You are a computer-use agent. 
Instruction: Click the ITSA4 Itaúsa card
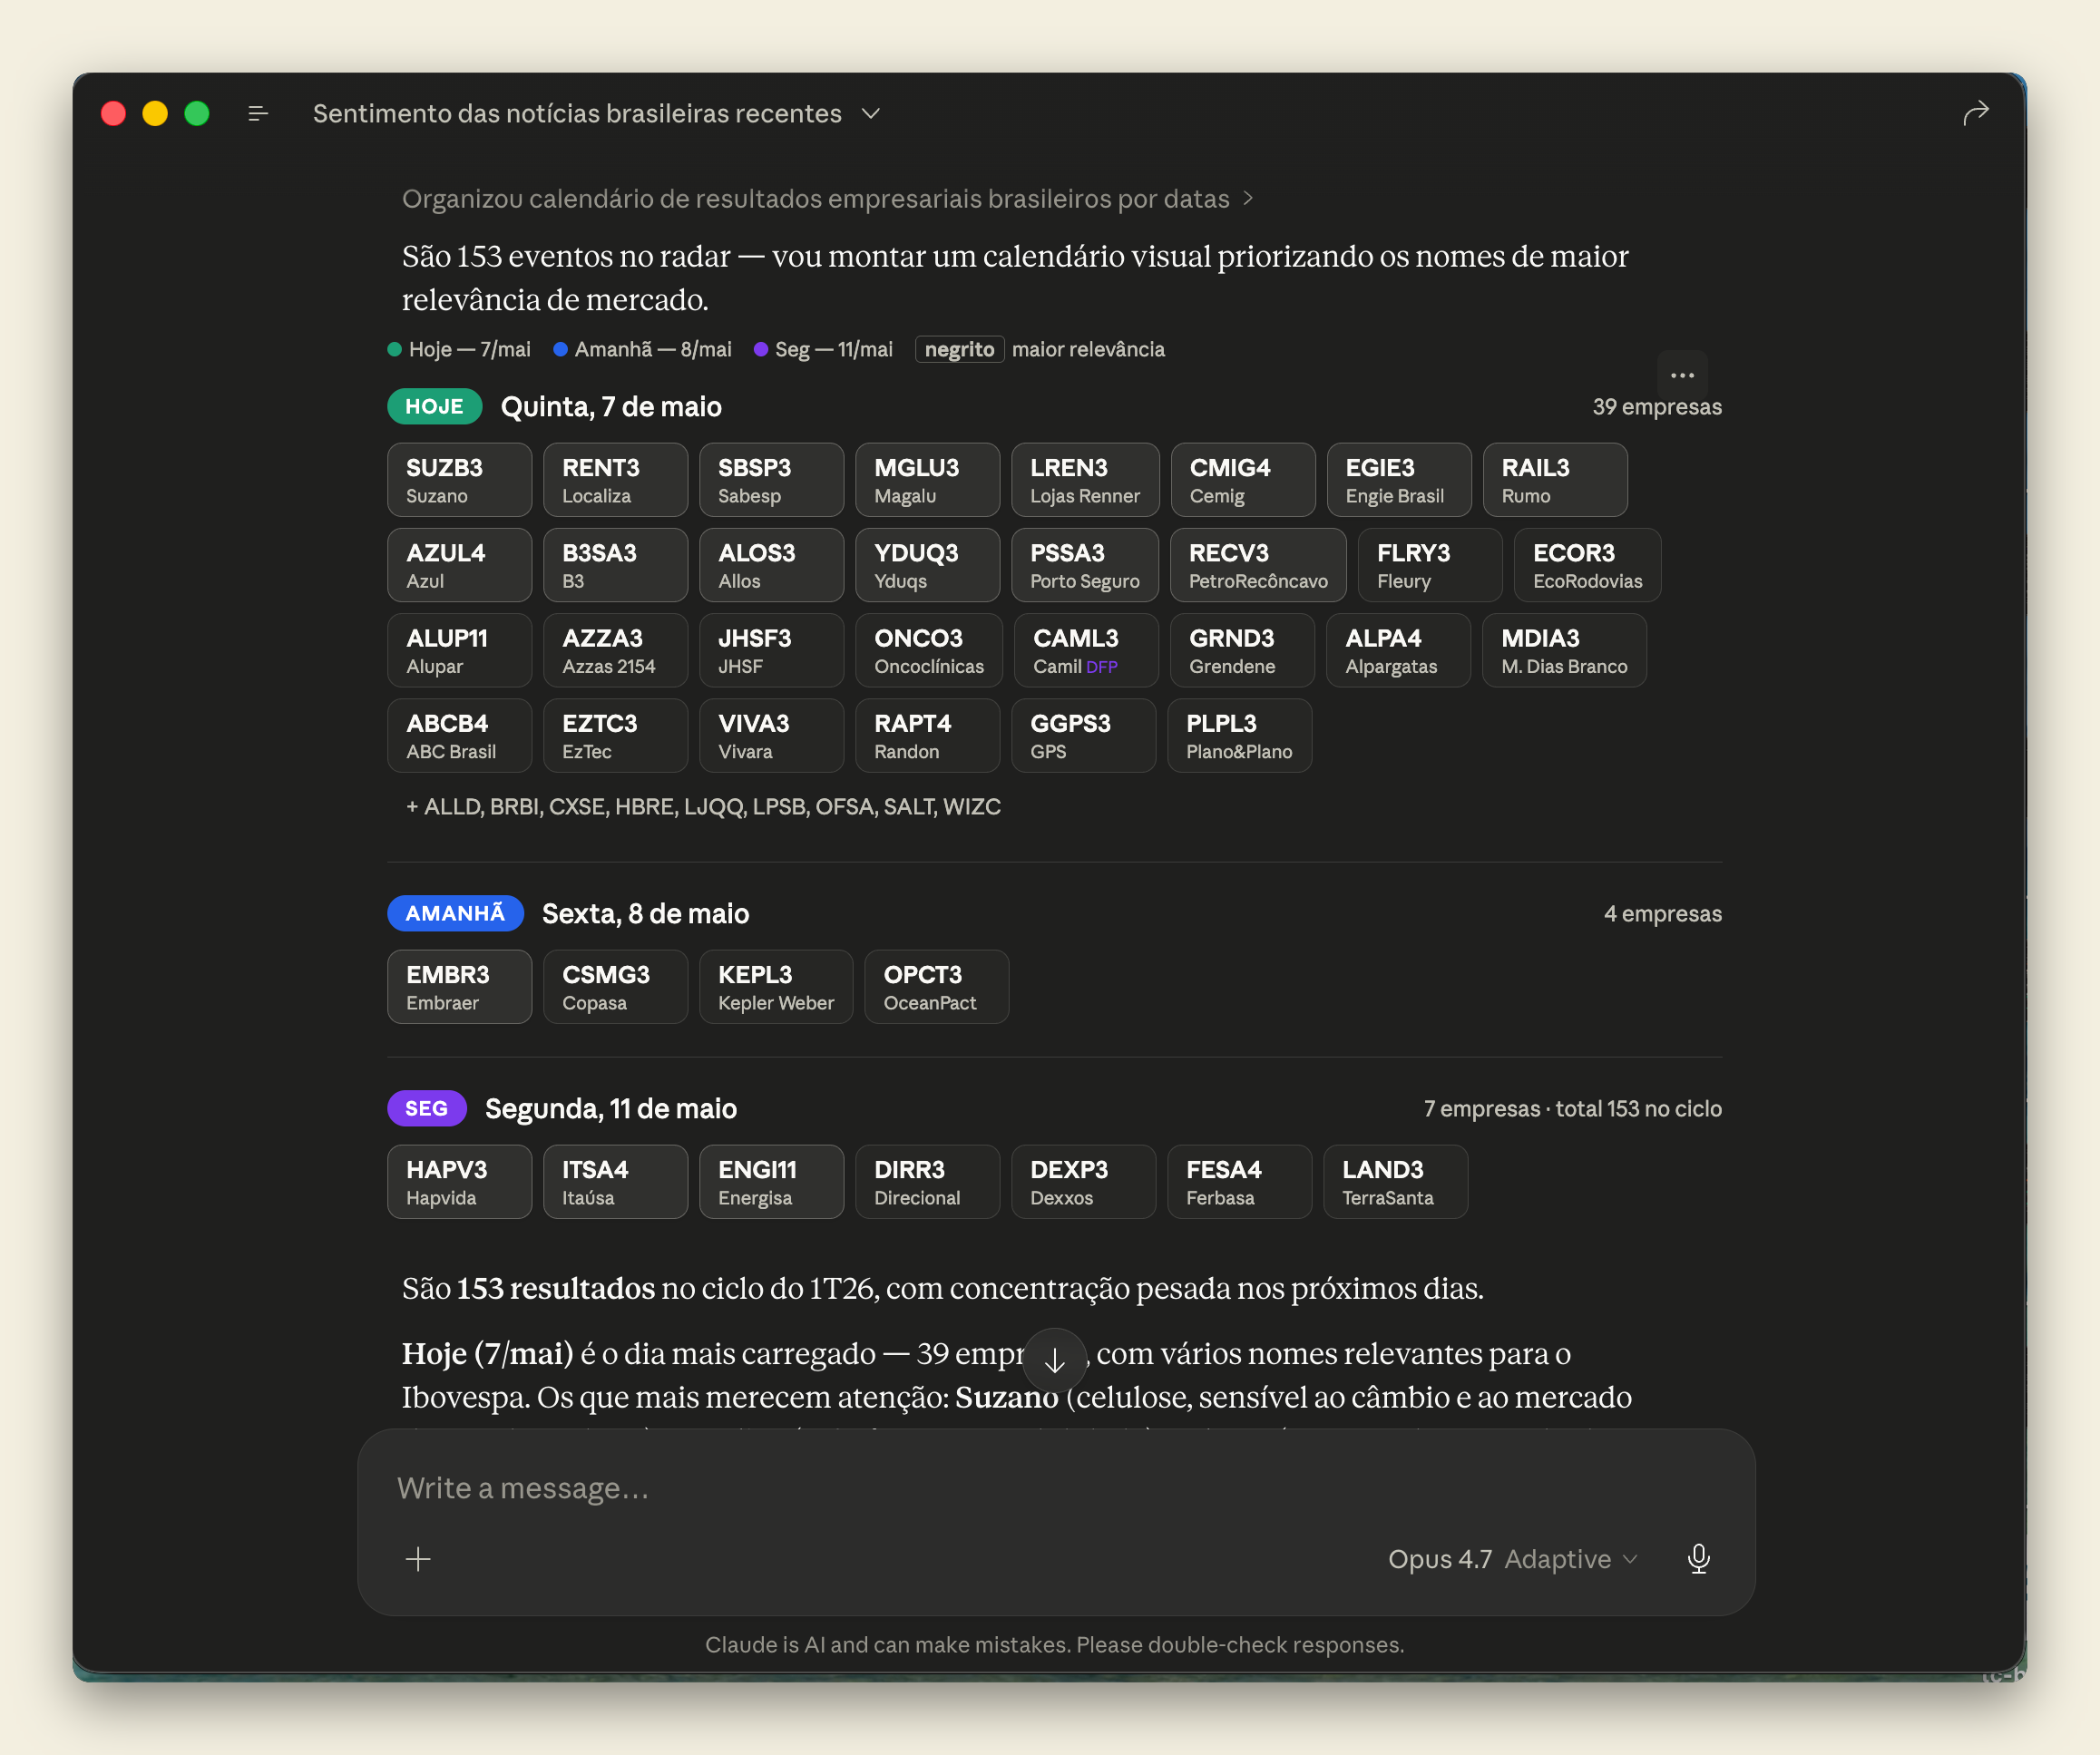[615, 1181]
